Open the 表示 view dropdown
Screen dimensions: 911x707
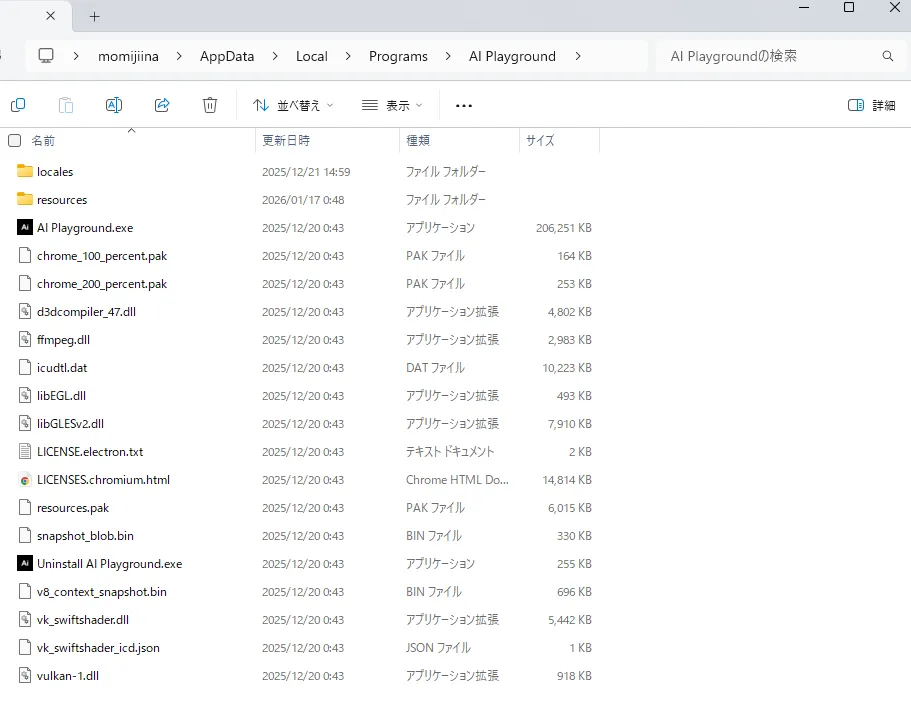[391, 105]
